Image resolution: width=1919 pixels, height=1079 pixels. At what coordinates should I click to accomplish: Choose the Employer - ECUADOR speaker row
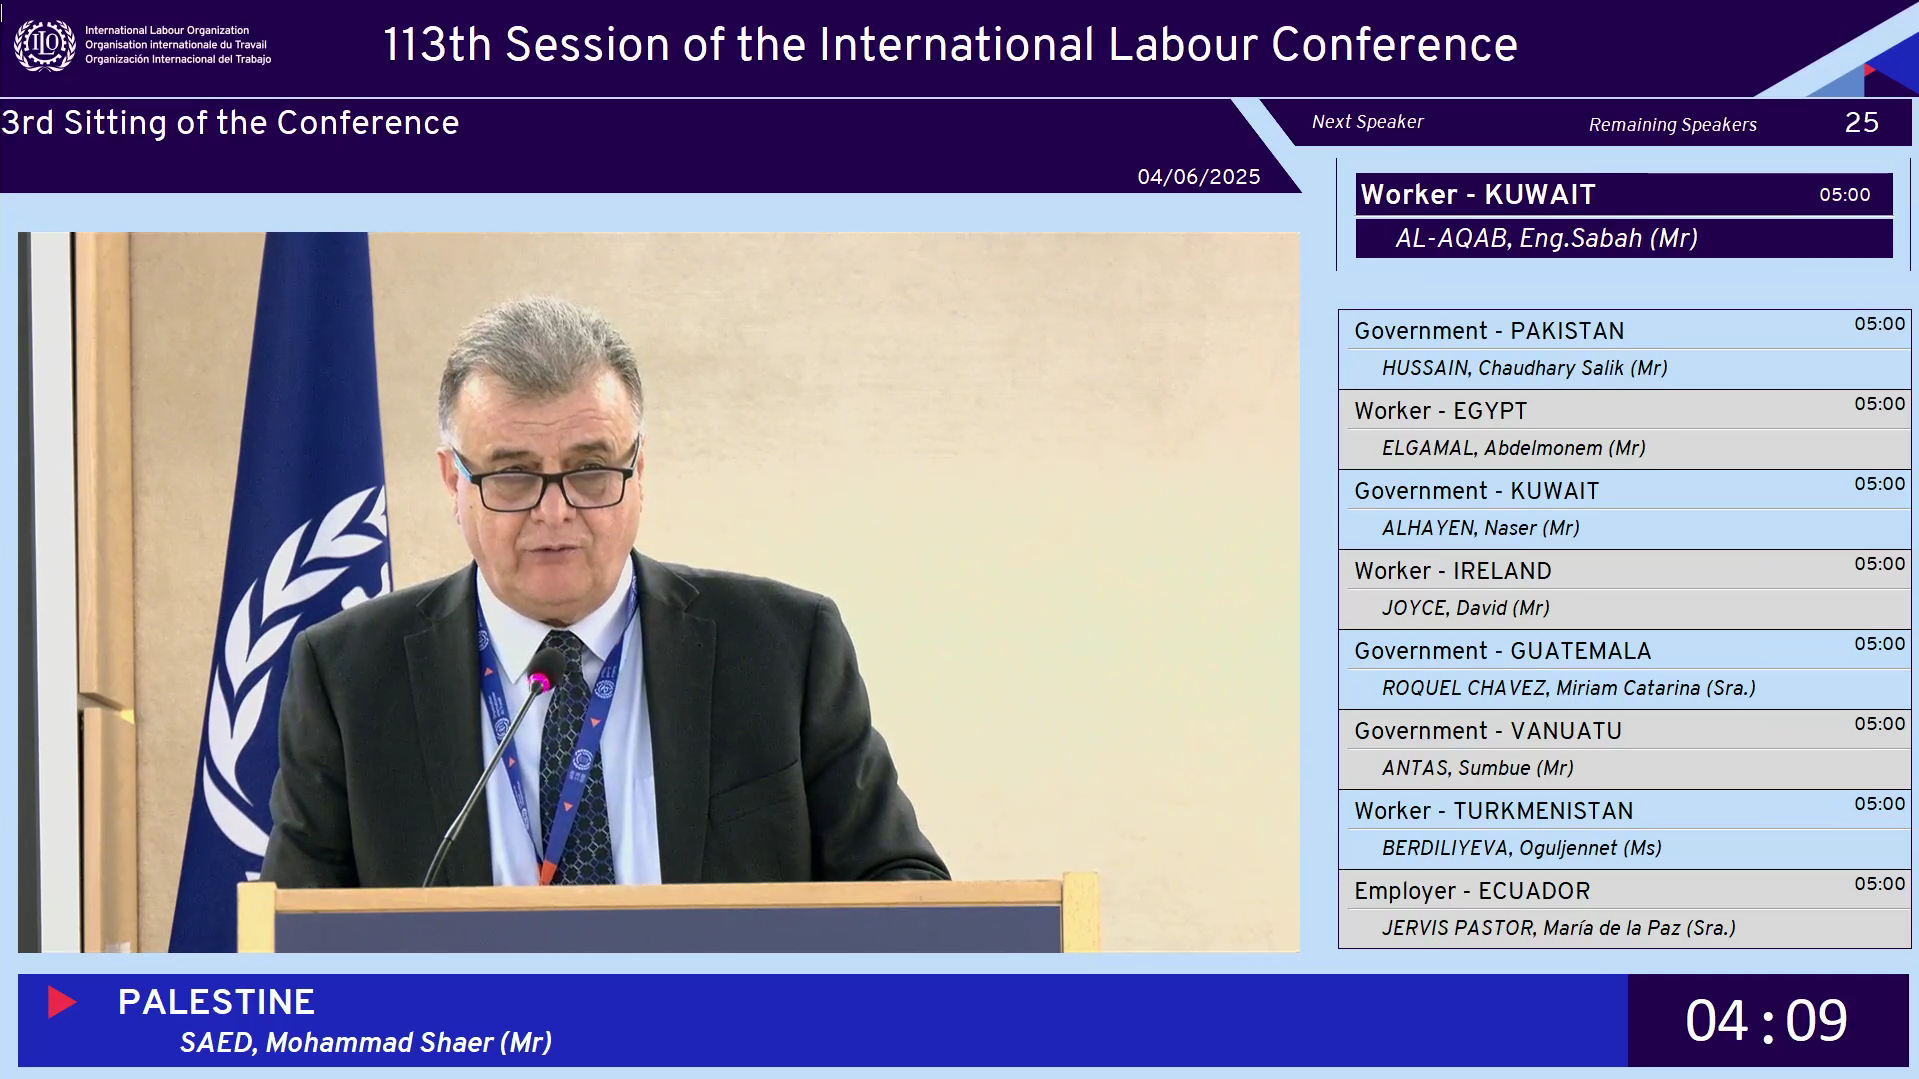click(x=1623, y=909)
